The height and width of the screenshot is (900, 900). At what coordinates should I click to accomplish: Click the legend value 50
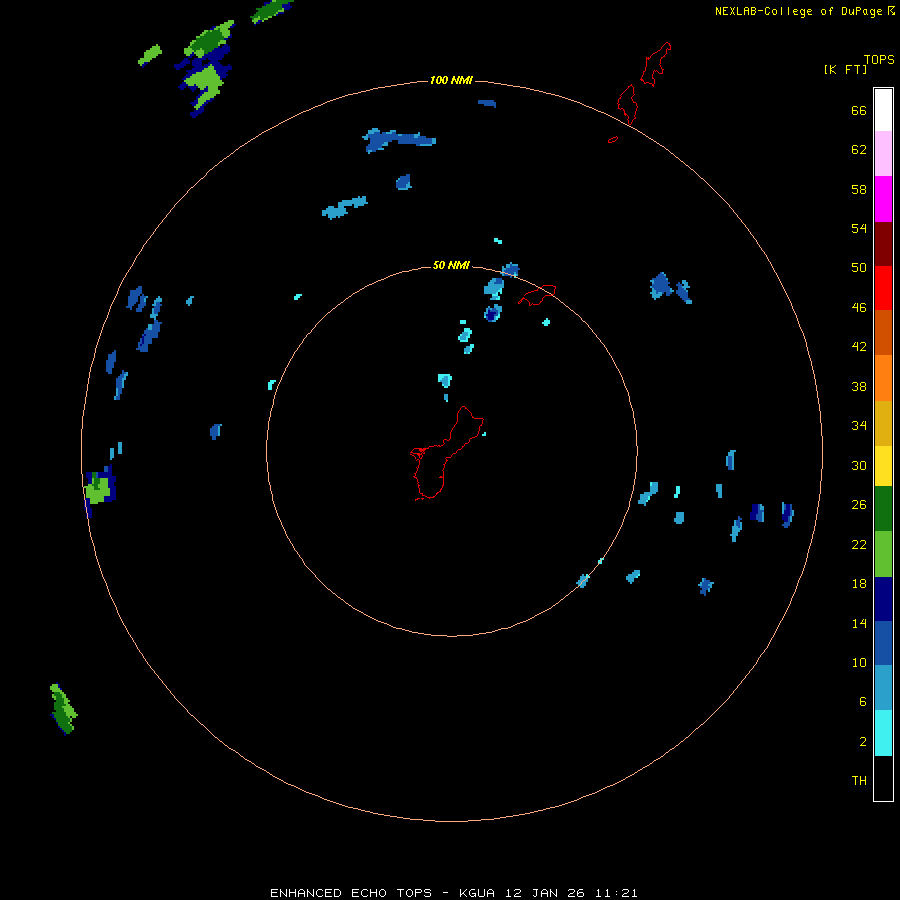(859, 267)
